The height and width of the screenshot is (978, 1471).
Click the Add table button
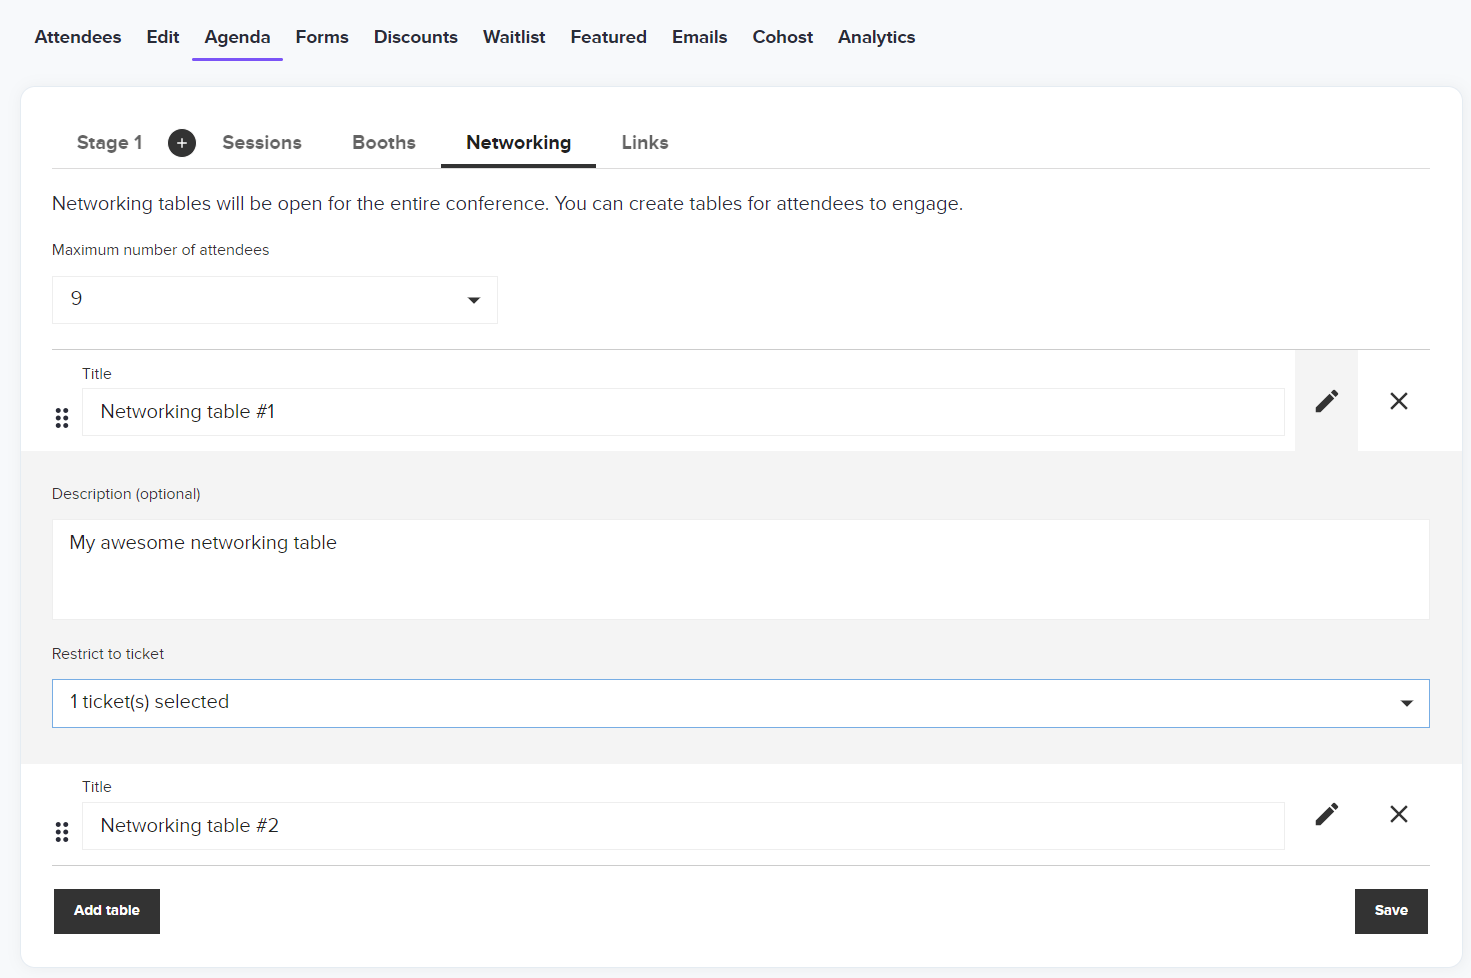coord(107,911)
